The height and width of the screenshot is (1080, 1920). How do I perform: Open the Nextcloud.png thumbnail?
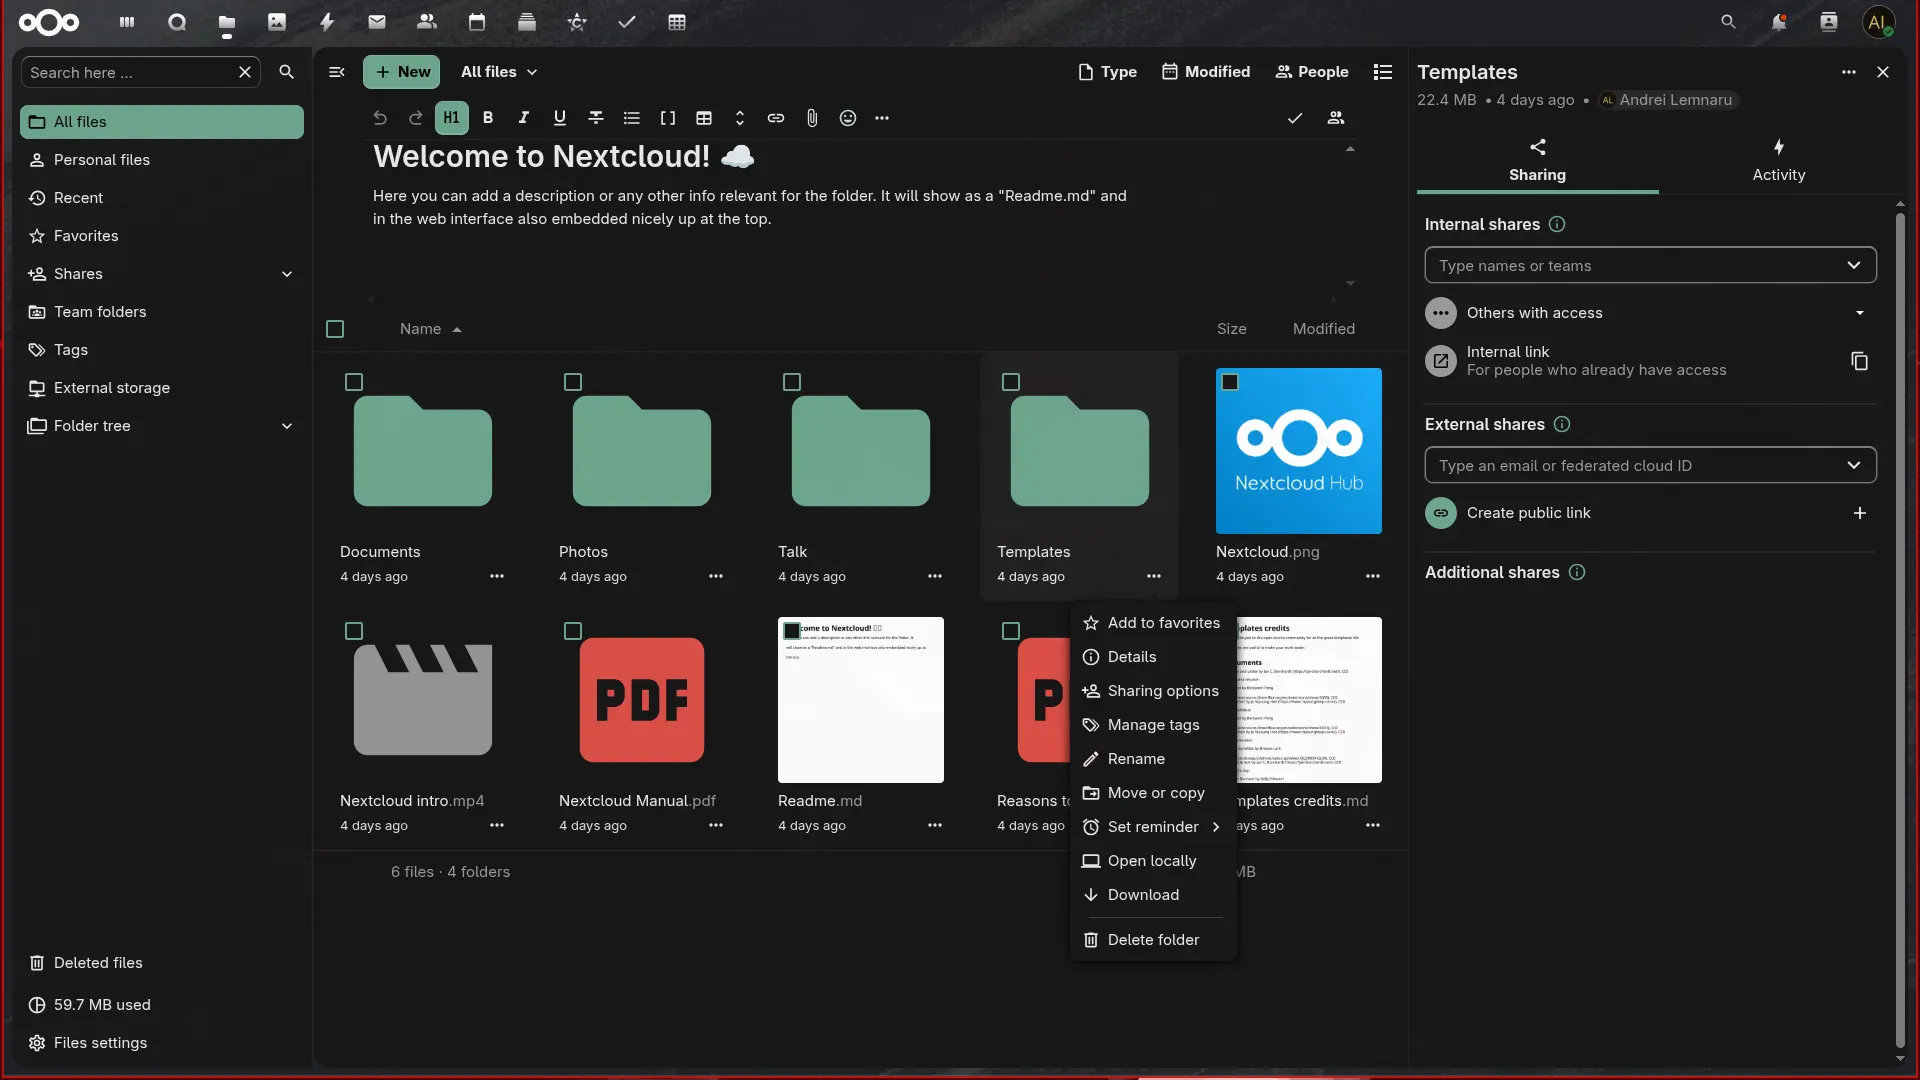tap(1298, 451)
